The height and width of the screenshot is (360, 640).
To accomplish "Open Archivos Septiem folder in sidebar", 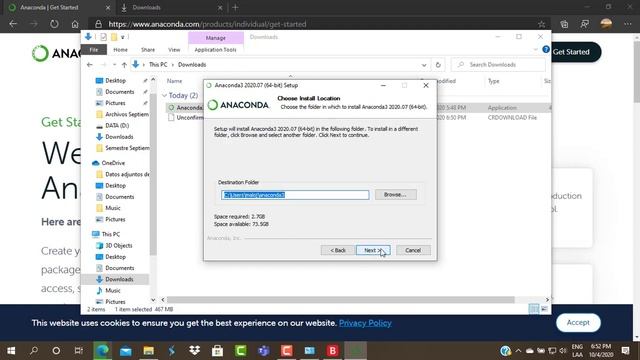I will coord(122,114).
